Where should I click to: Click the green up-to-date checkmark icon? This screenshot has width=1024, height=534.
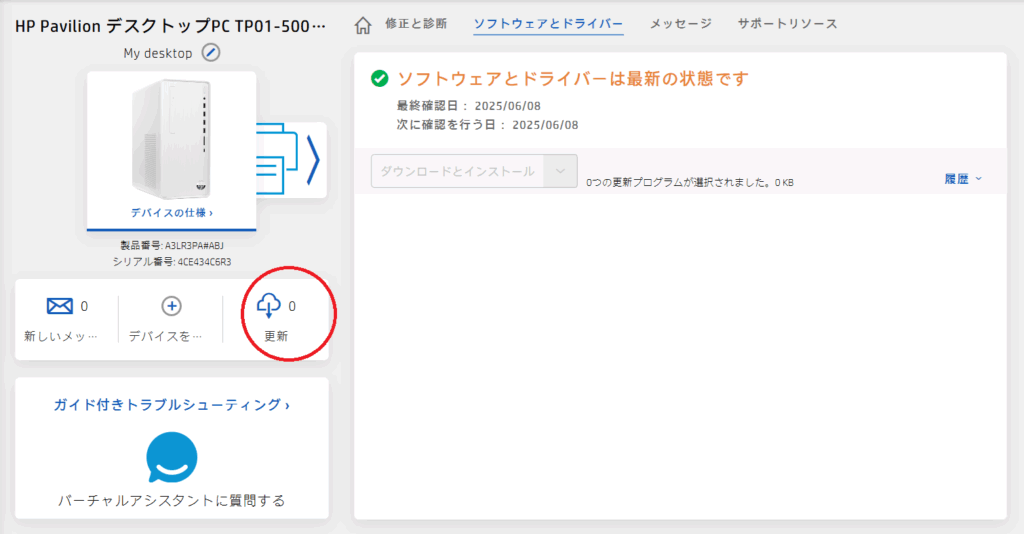click(379, 79)
